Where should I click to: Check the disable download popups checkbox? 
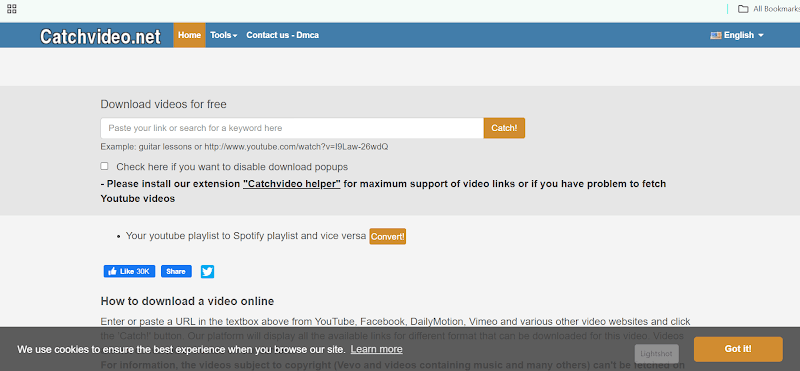(105, 166)
